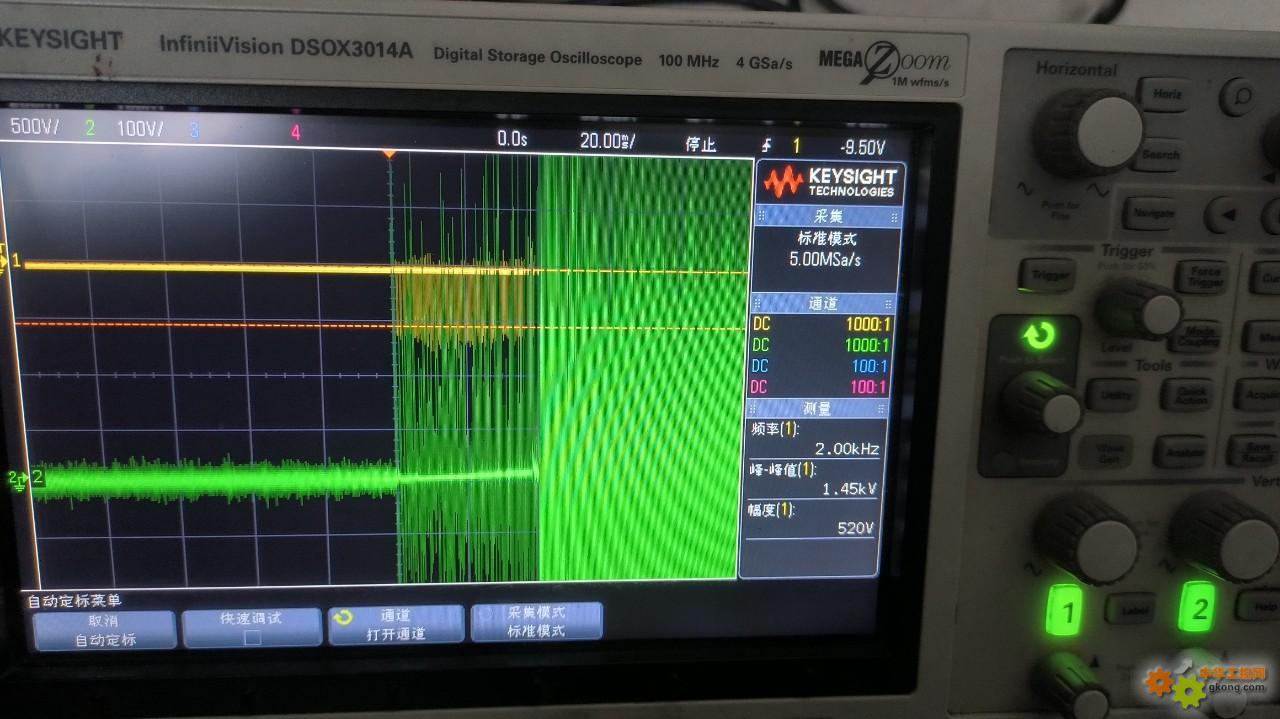The image size is (1280, 719).
Task: Click the 2.00kHz frequency measurement
Action: coord(847,449)
